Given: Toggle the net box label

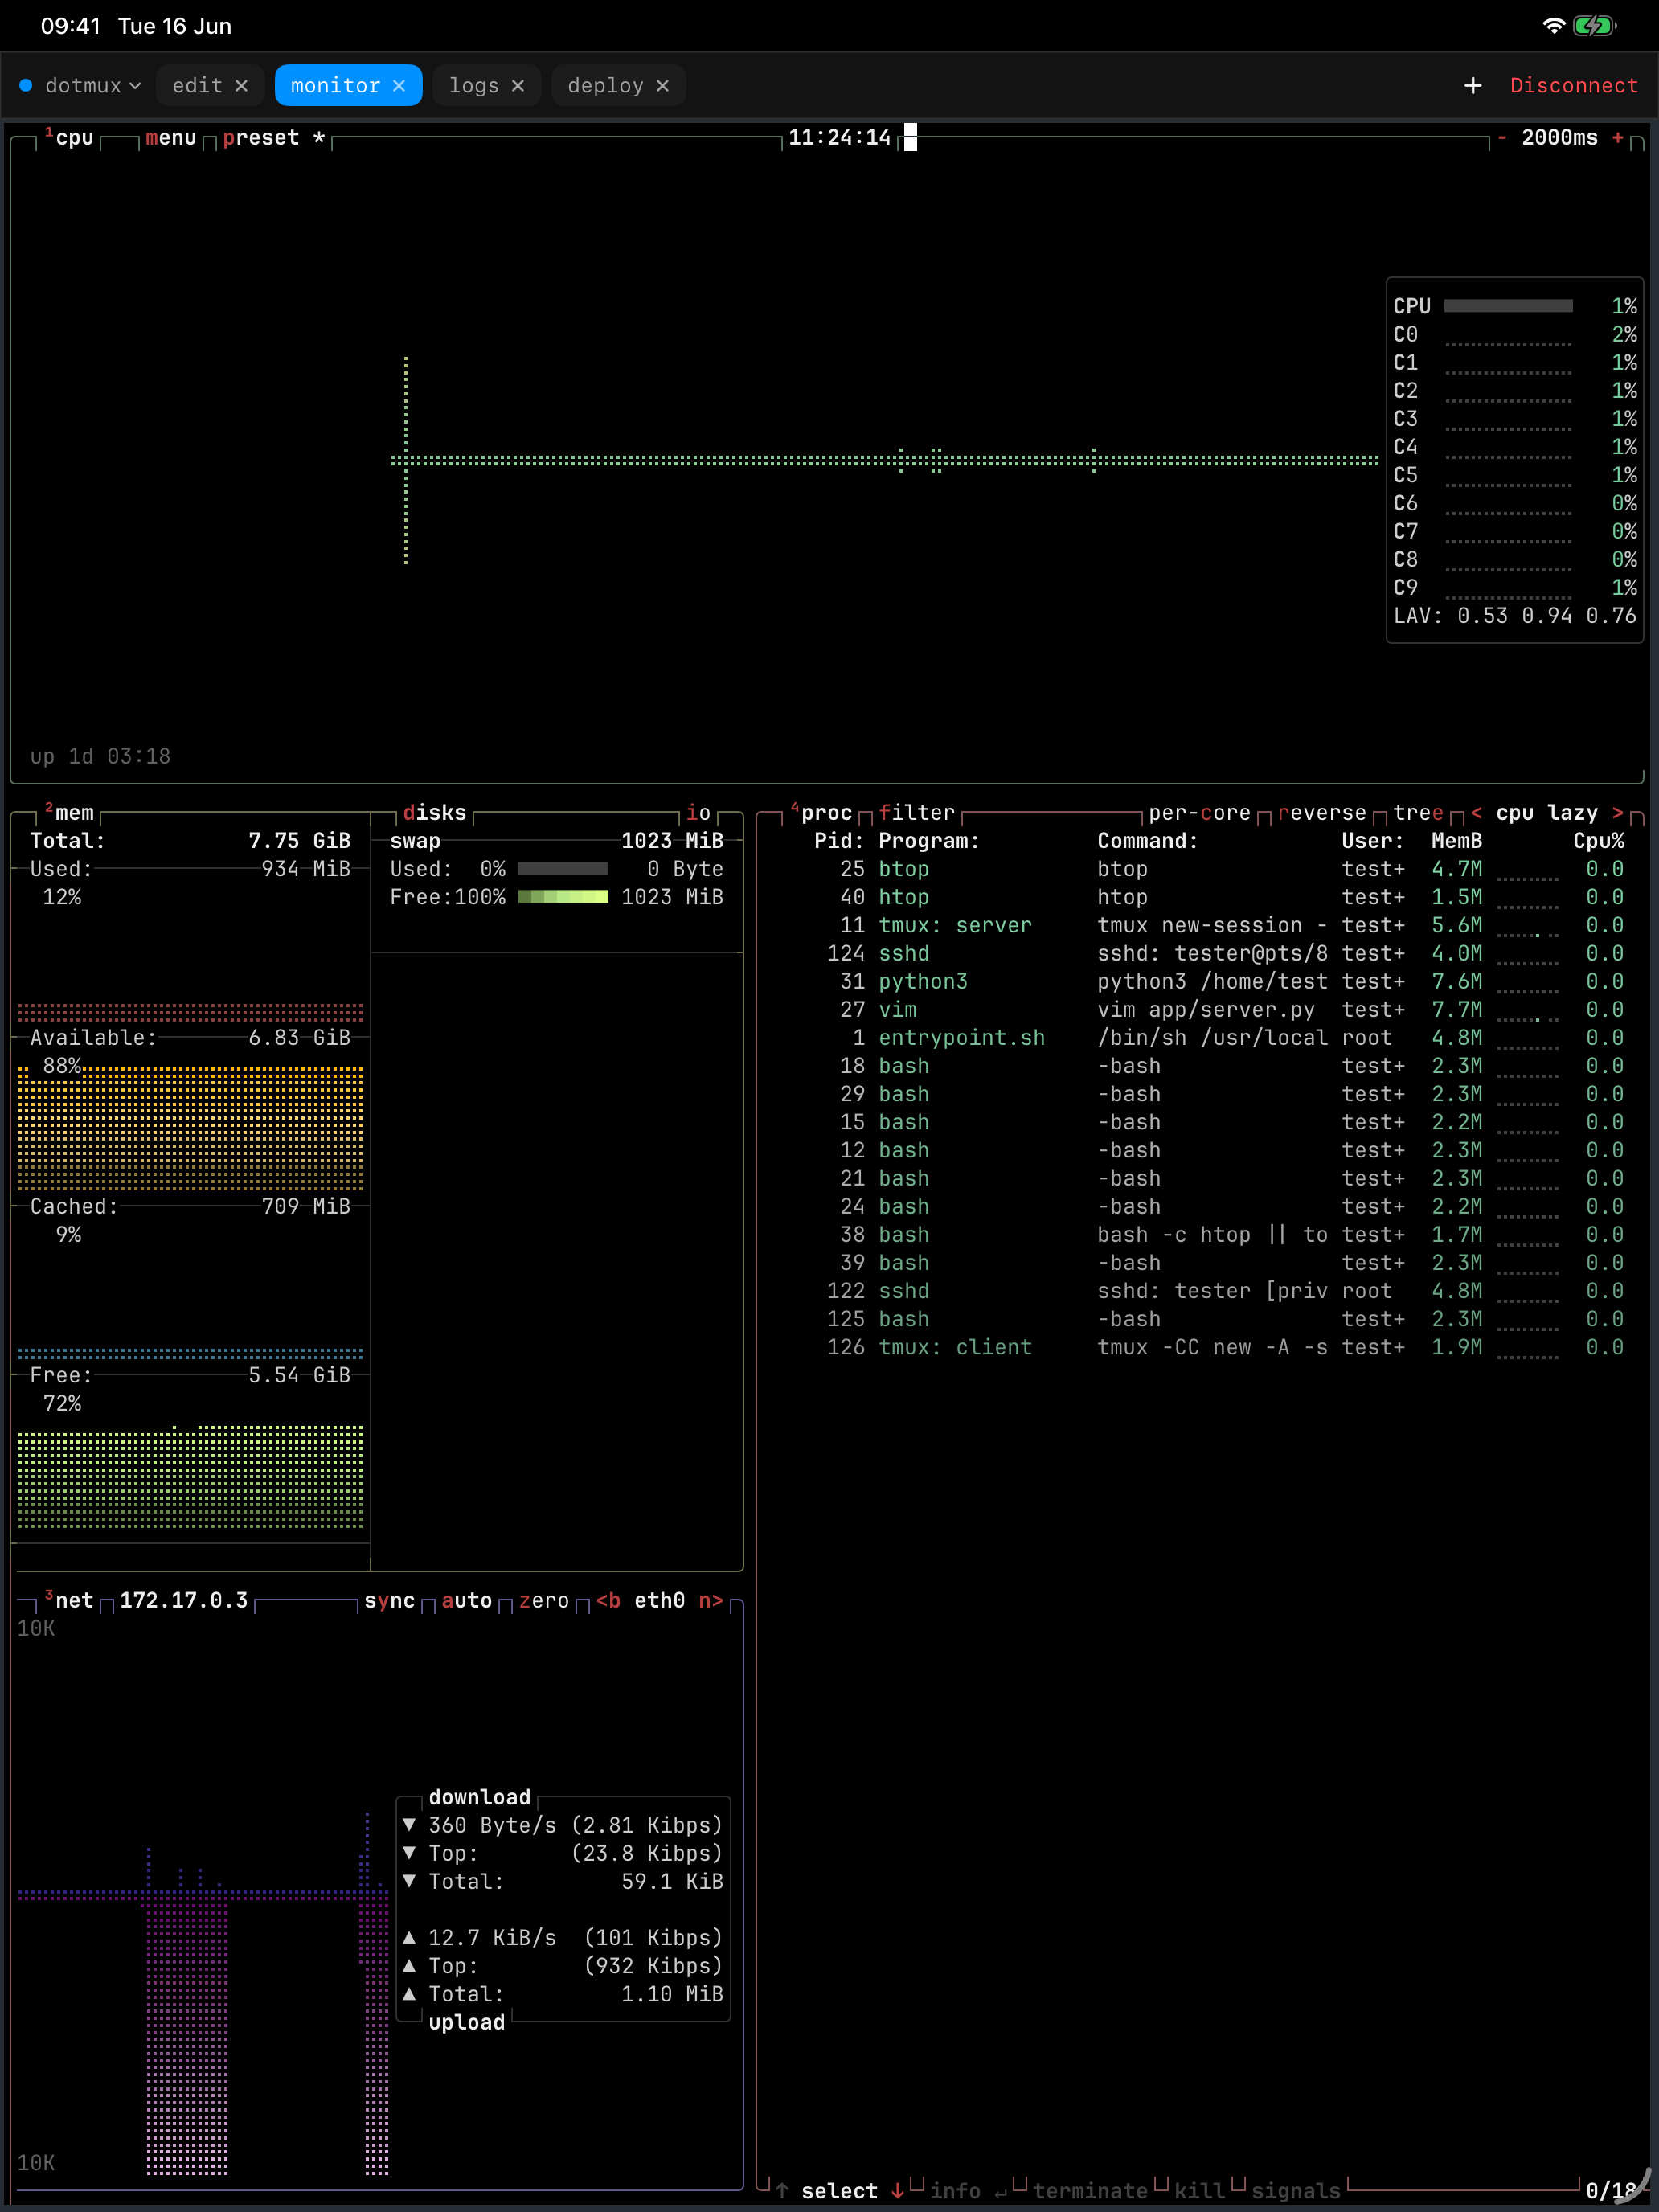Looking at the screenshot, I should (x=69, y=1601).
